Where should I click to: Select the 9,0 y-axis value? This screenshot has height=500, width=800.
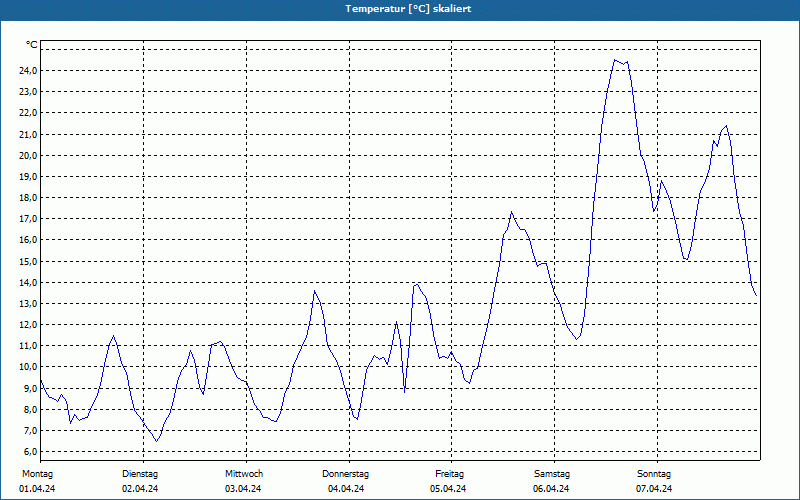(x=30, y=388)
